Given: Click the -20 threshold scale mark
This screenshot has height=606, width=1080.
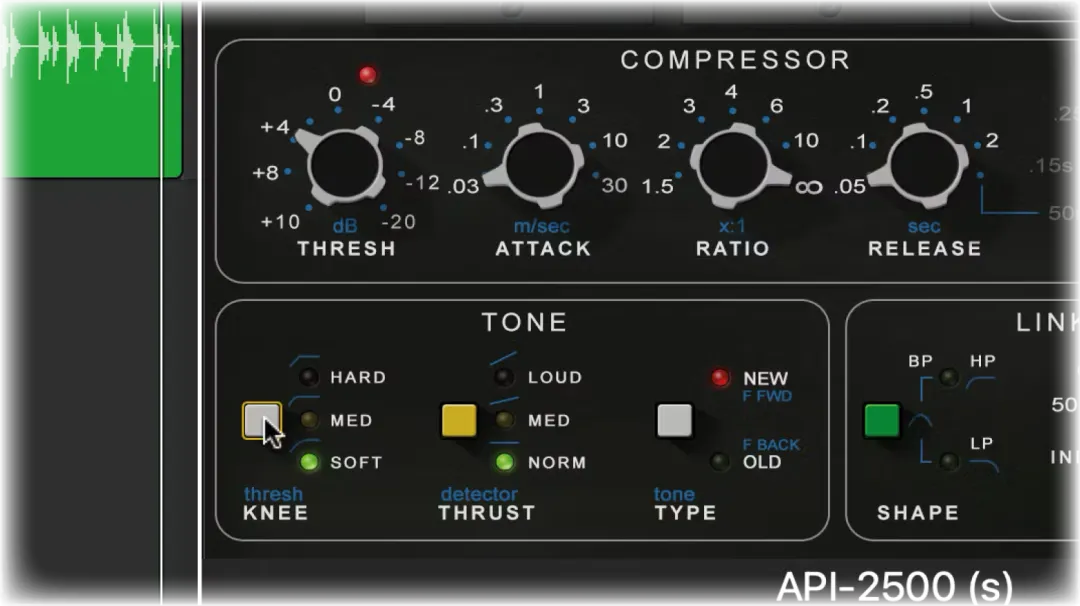Looking at the screenshot, I should coord(399,222).
